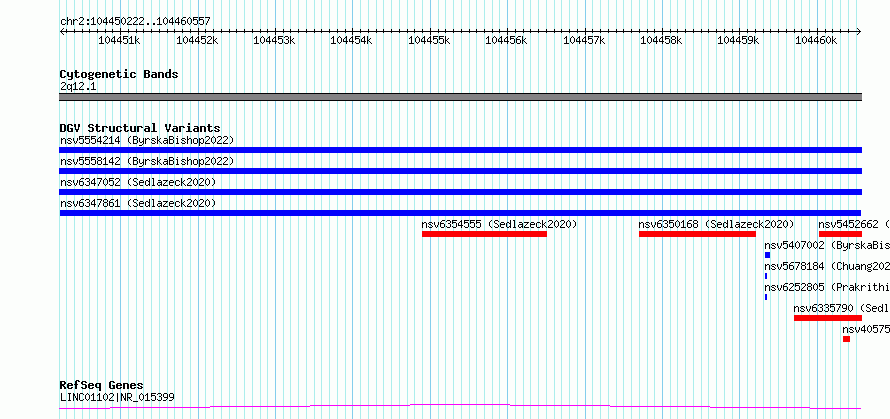The height and width of the screenshot is (419, 890).
Task: Click the 2q12.1 band label
Action: pos(78,86)
